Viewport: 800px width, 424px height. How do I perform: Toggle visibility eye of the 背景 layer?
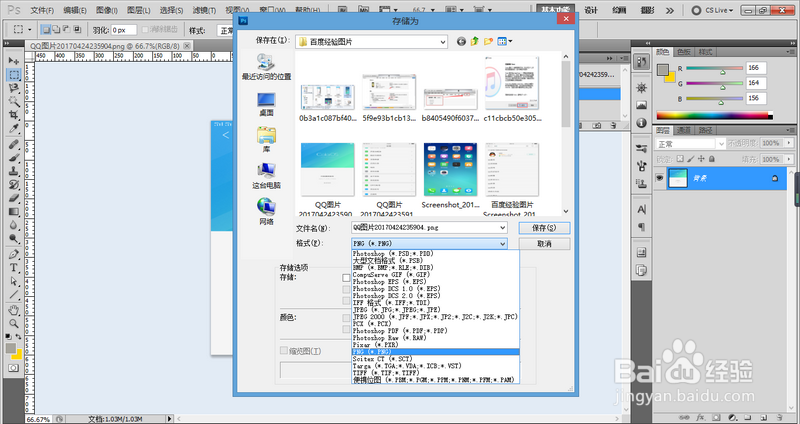[x=660, y=178]
